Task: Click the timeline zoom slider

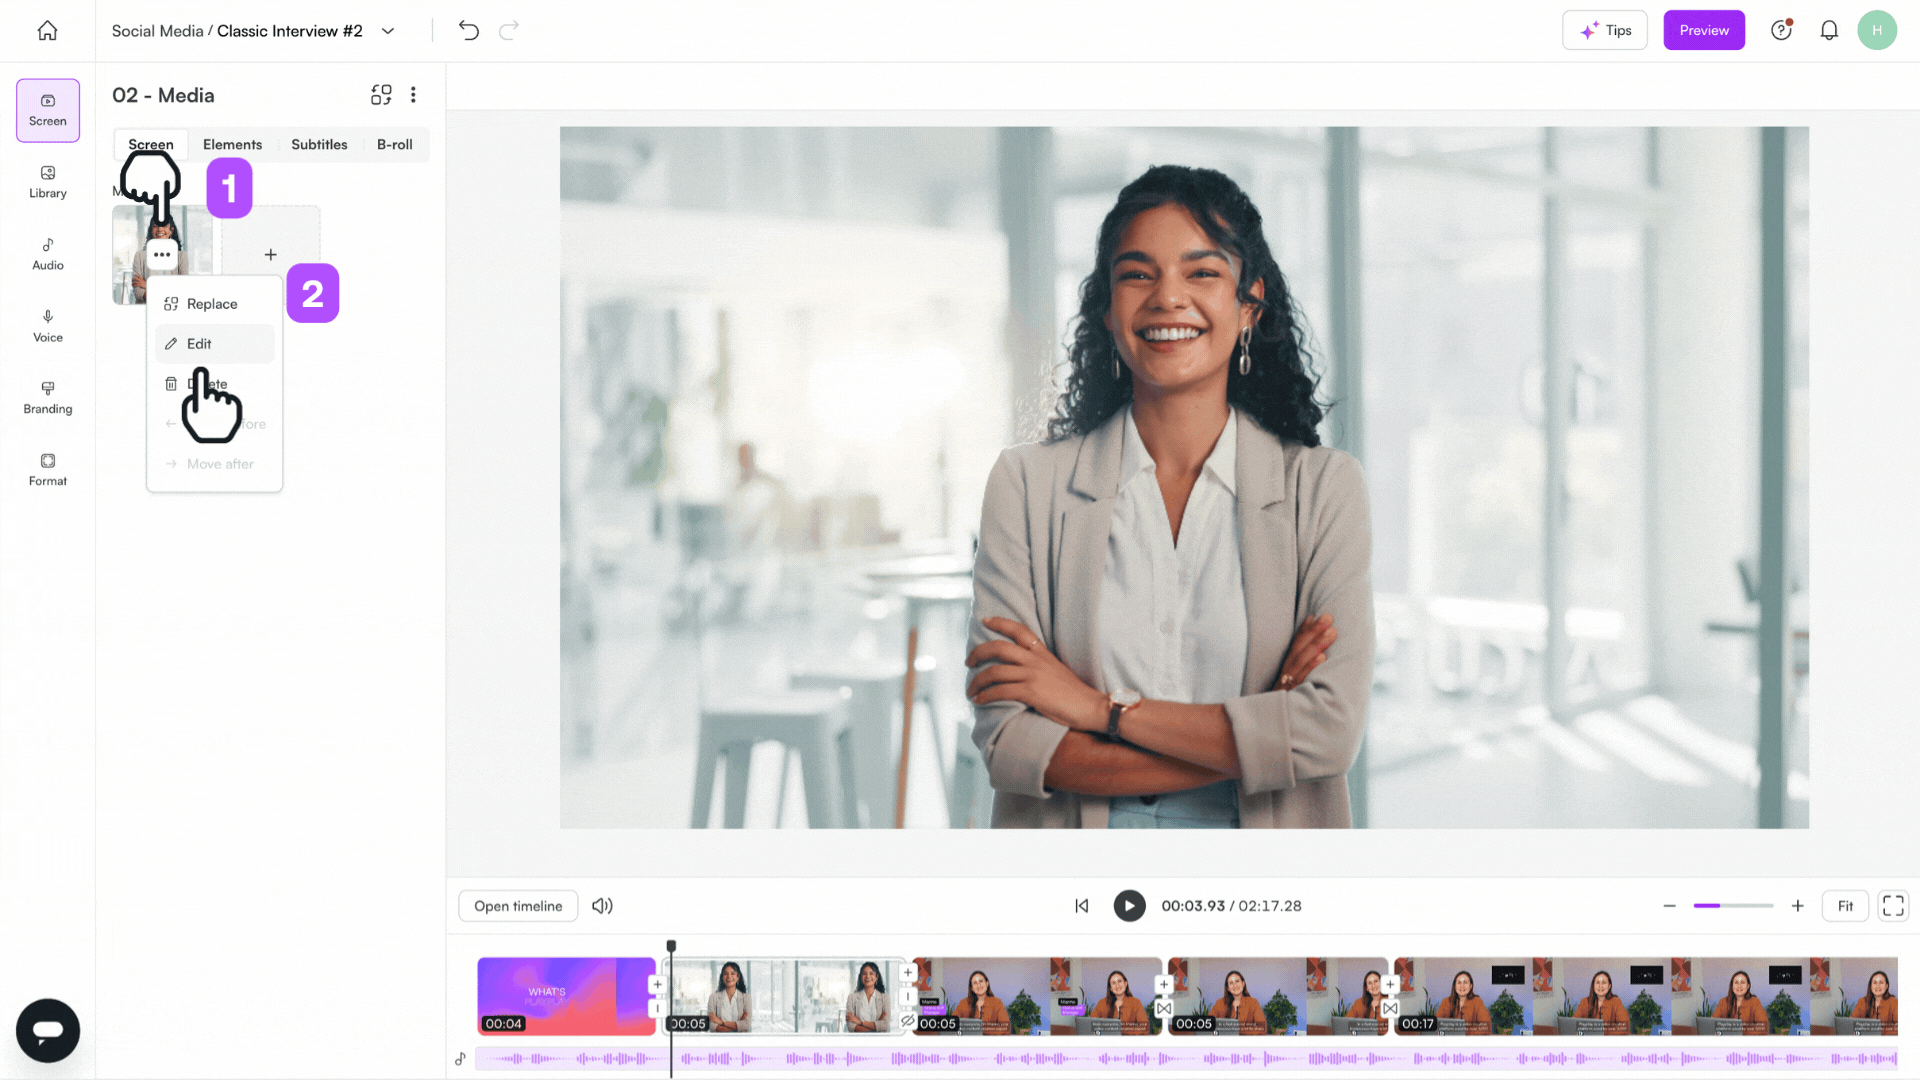Action: 1733,906
